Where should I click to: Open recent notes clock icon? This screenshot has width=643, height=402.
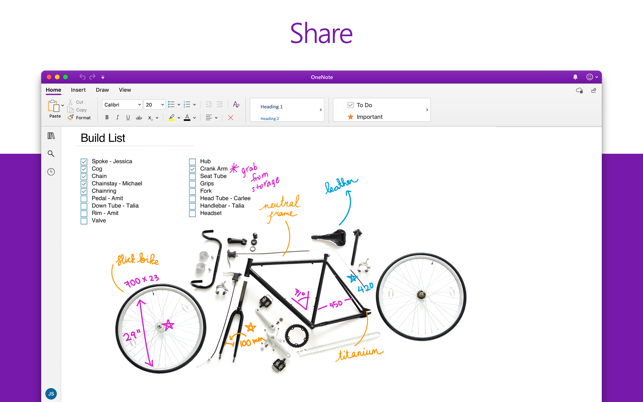(x=51, y=172)
